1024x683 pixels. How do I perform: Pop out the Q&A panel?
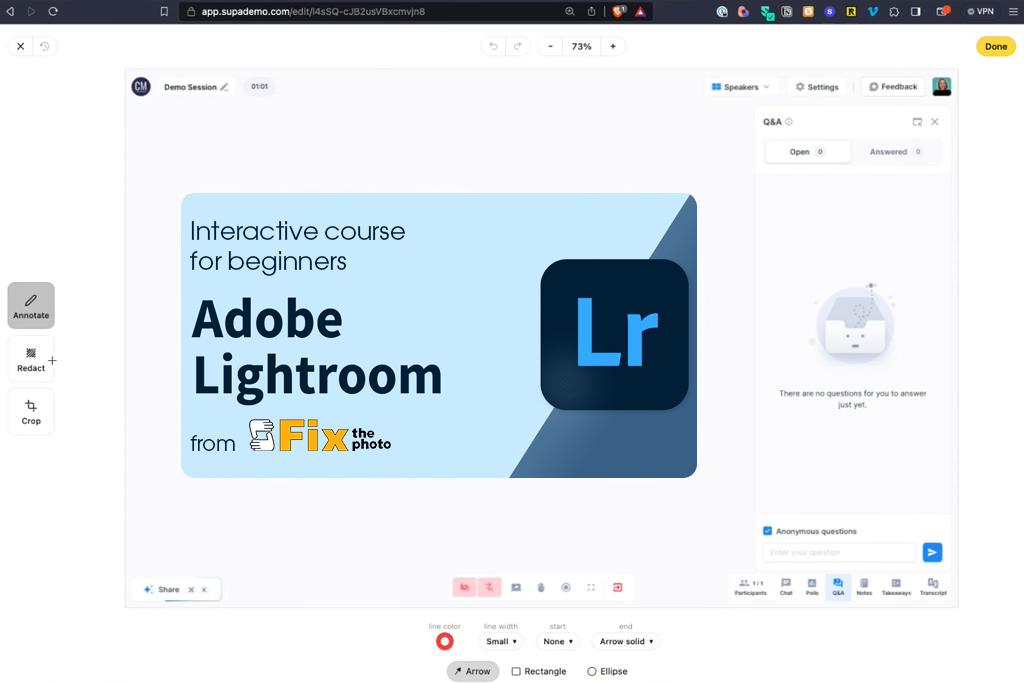pyautogui.click(x=917, y=122)
